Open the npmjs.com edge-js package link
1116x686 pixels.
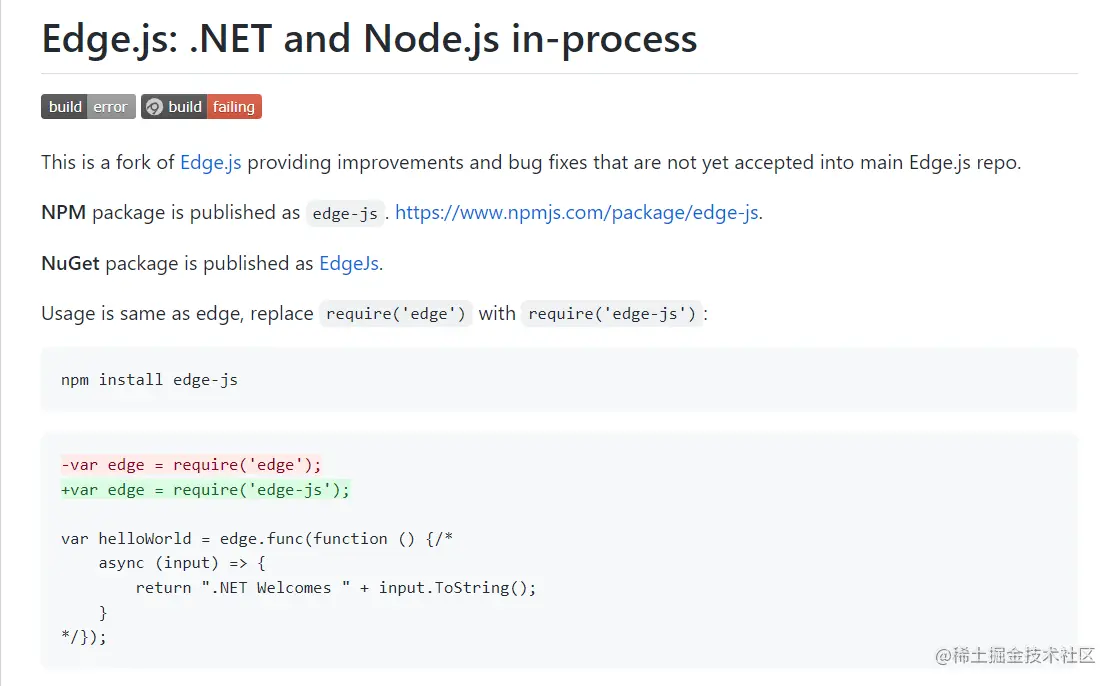[577, 213]
